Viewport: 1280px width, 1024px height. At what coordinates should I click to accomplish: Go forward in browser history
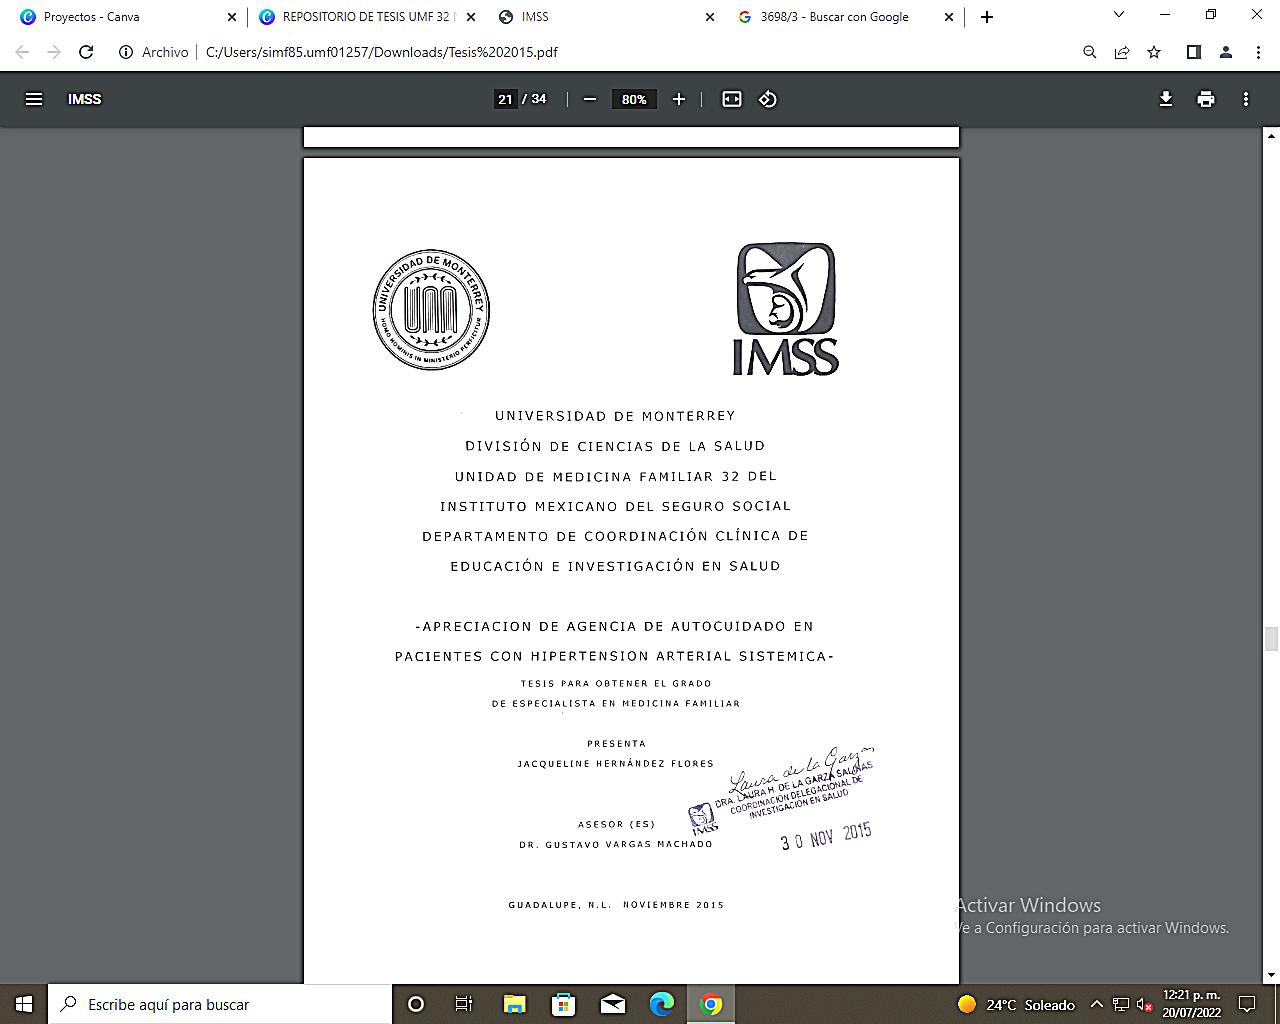pyautogui.click(x=54, y=52)
